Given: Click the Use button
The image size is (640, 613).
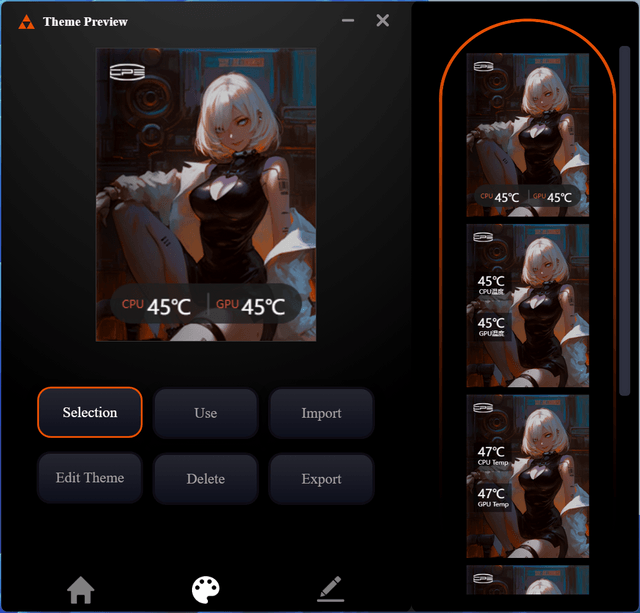Looking at the screenshot, I should click(x=206, y=413).
